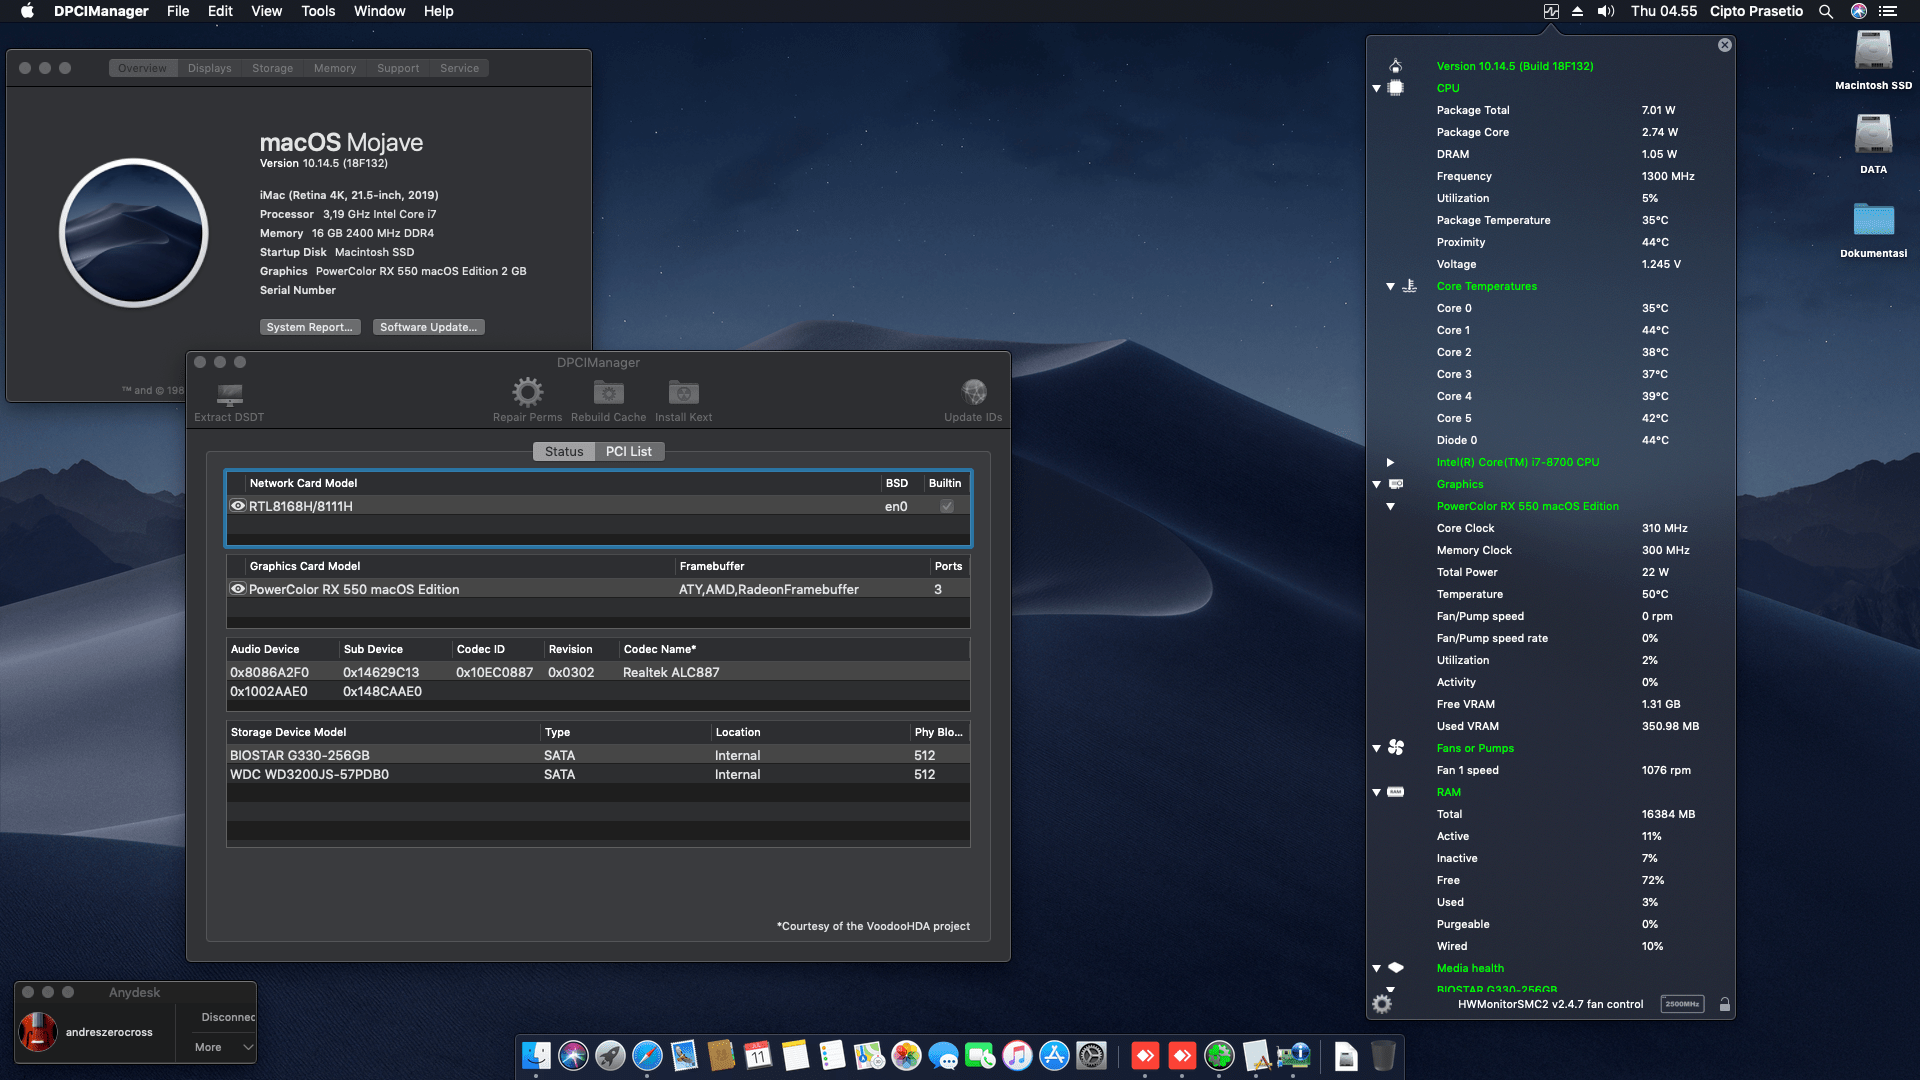Toggle visibility eye next to RTL8168H/8111H
1920x1080 pixels.
[x=238, y=506]
